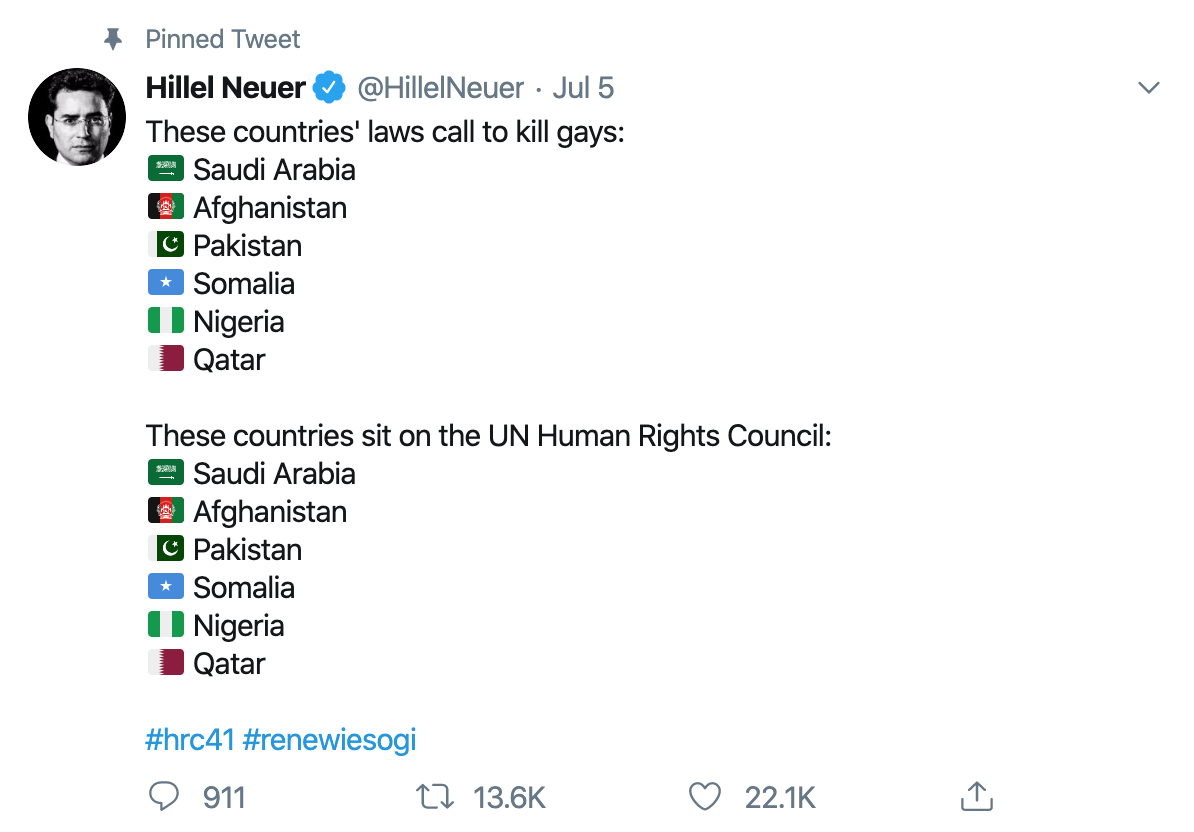Viewport: 1194px width, 832px height.
Task: Click Hillel Neuer's profile avatar
Action: [77, 117]
